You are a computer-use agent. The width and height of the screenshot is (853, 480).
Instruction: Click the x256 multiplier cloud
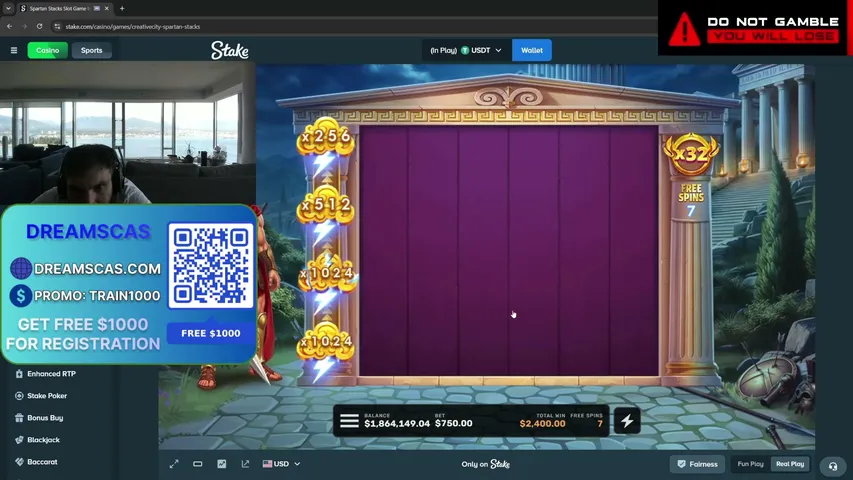click(326, 136)
